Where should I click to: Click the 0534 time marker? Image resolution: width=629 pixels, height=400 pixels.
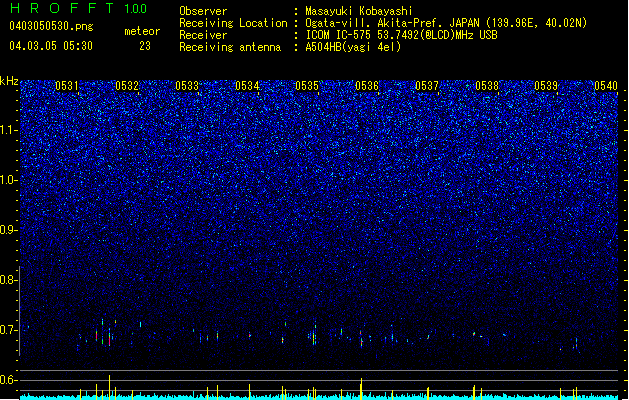coord(247,86)
